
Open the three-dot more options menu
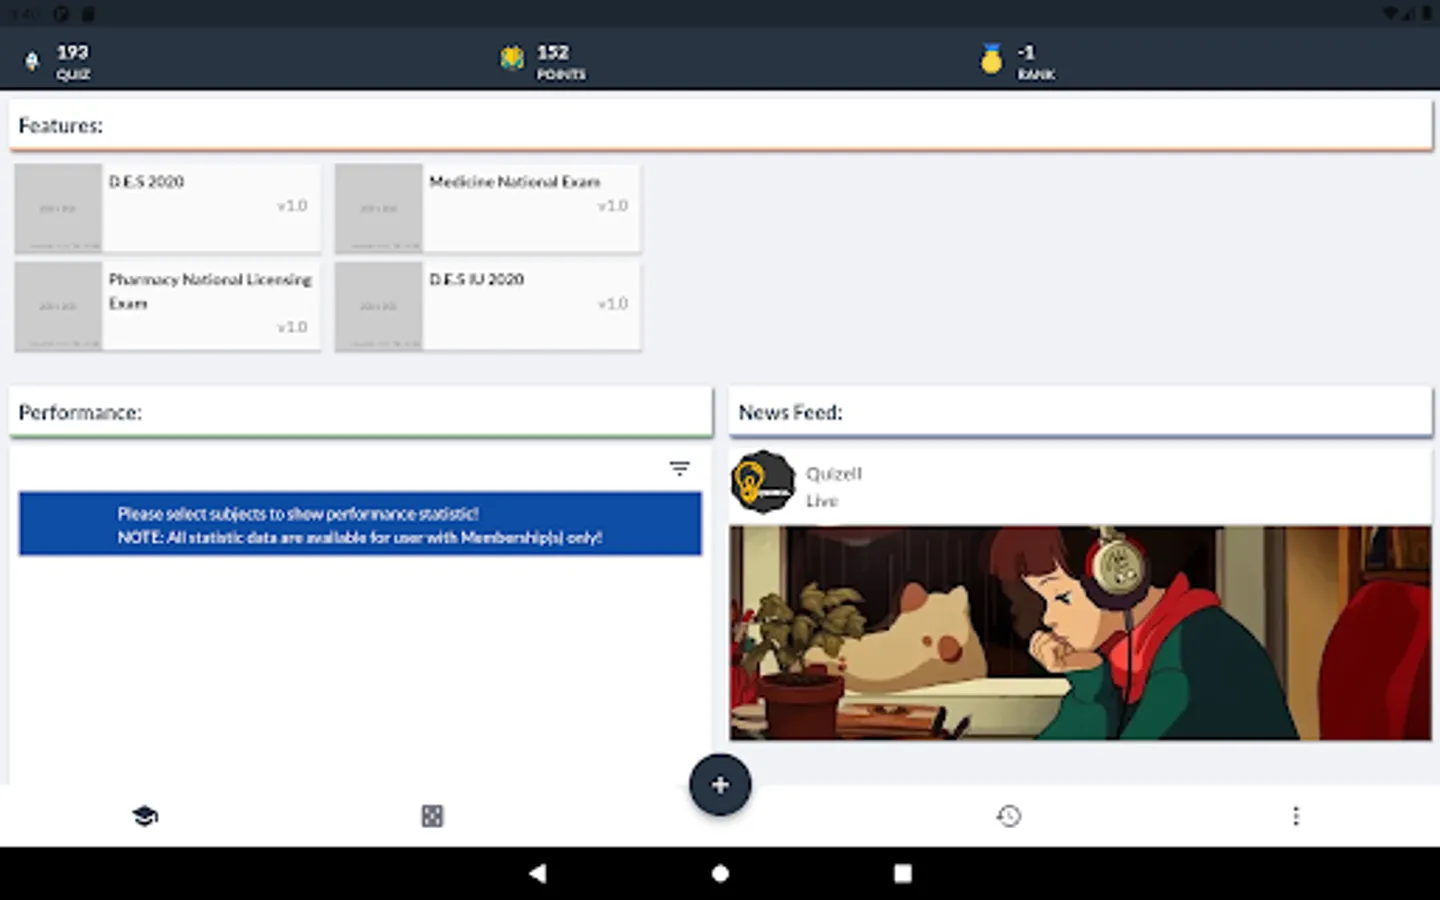tap(1296, 816)
